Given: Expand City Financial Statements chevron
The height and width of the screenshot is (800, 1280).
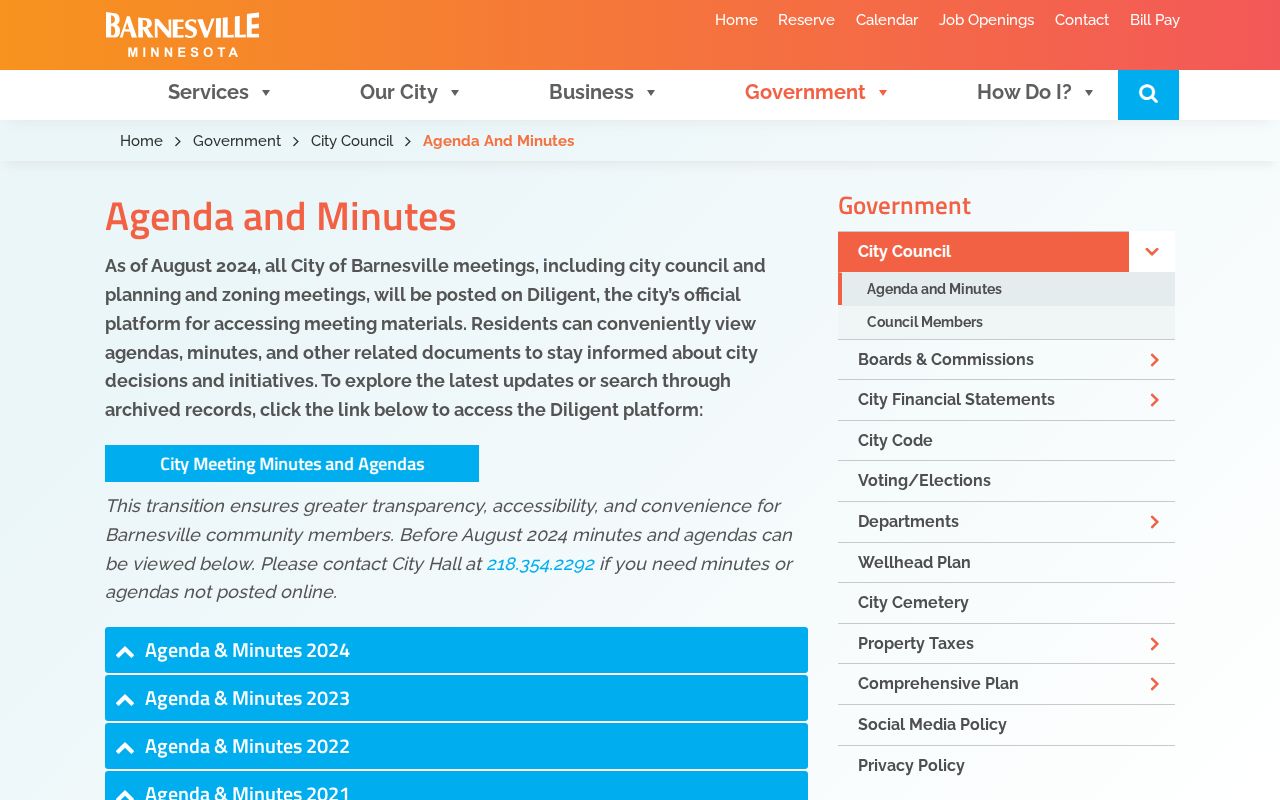Looking at the screenshot, I should 1154,400.
